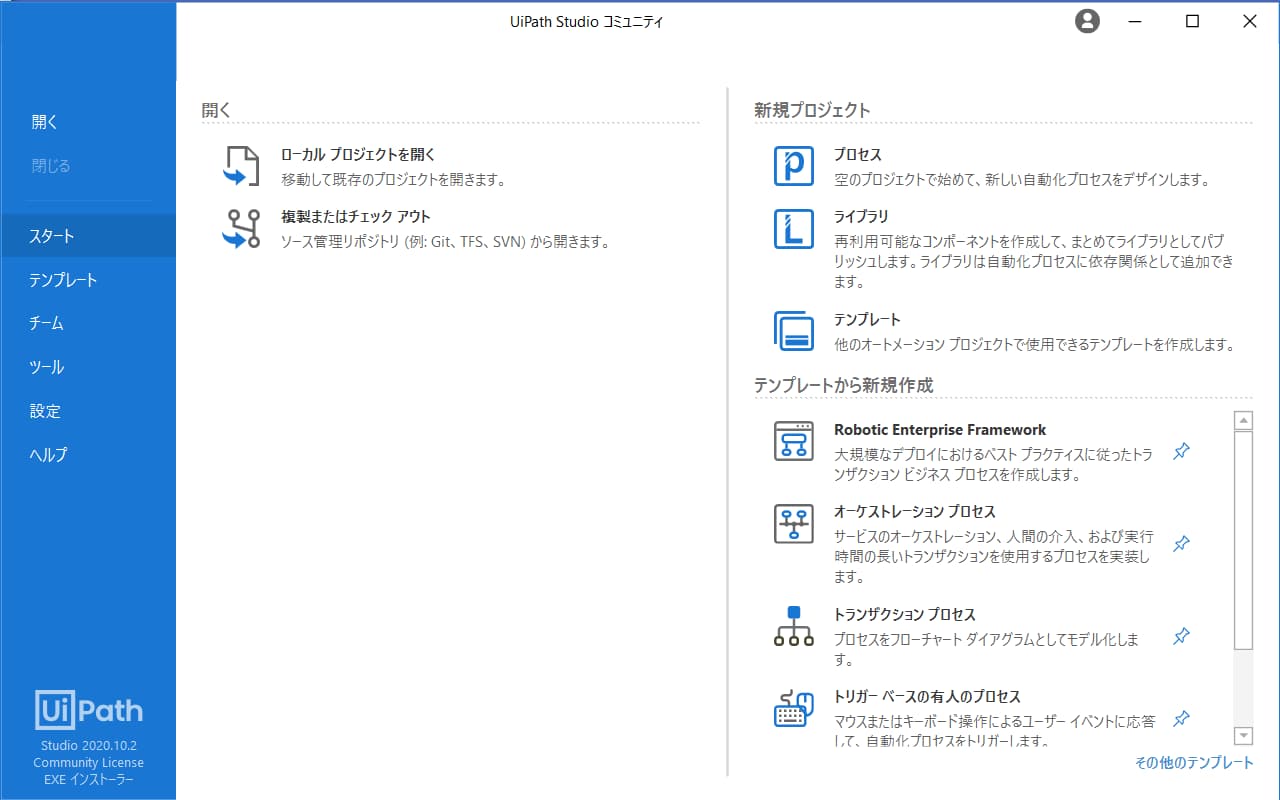
Task: Pin the トリガー ベースの有人のプロセス template
Action: 1181,718
